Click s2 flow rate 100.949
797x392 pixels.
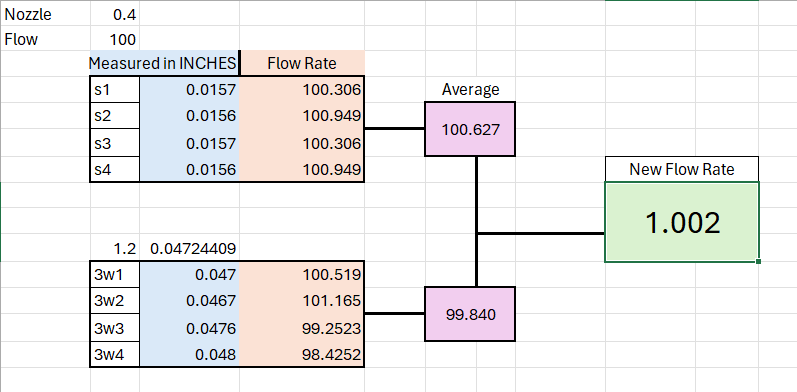tap(302, 116)
